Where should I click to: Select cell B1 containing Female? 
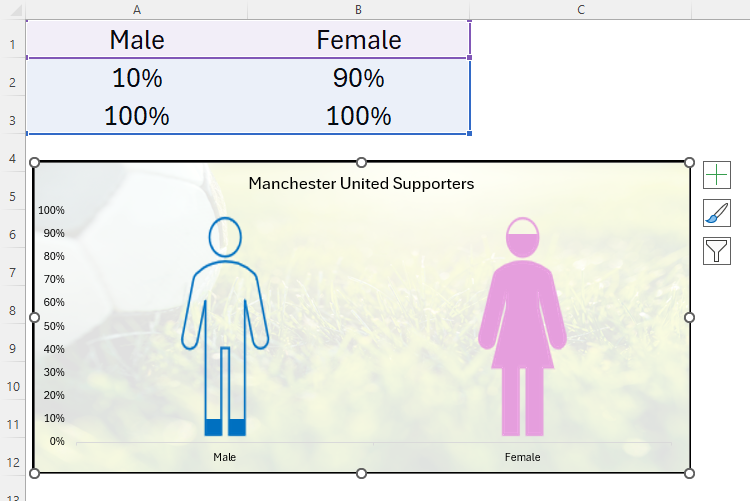click(359, 39)
